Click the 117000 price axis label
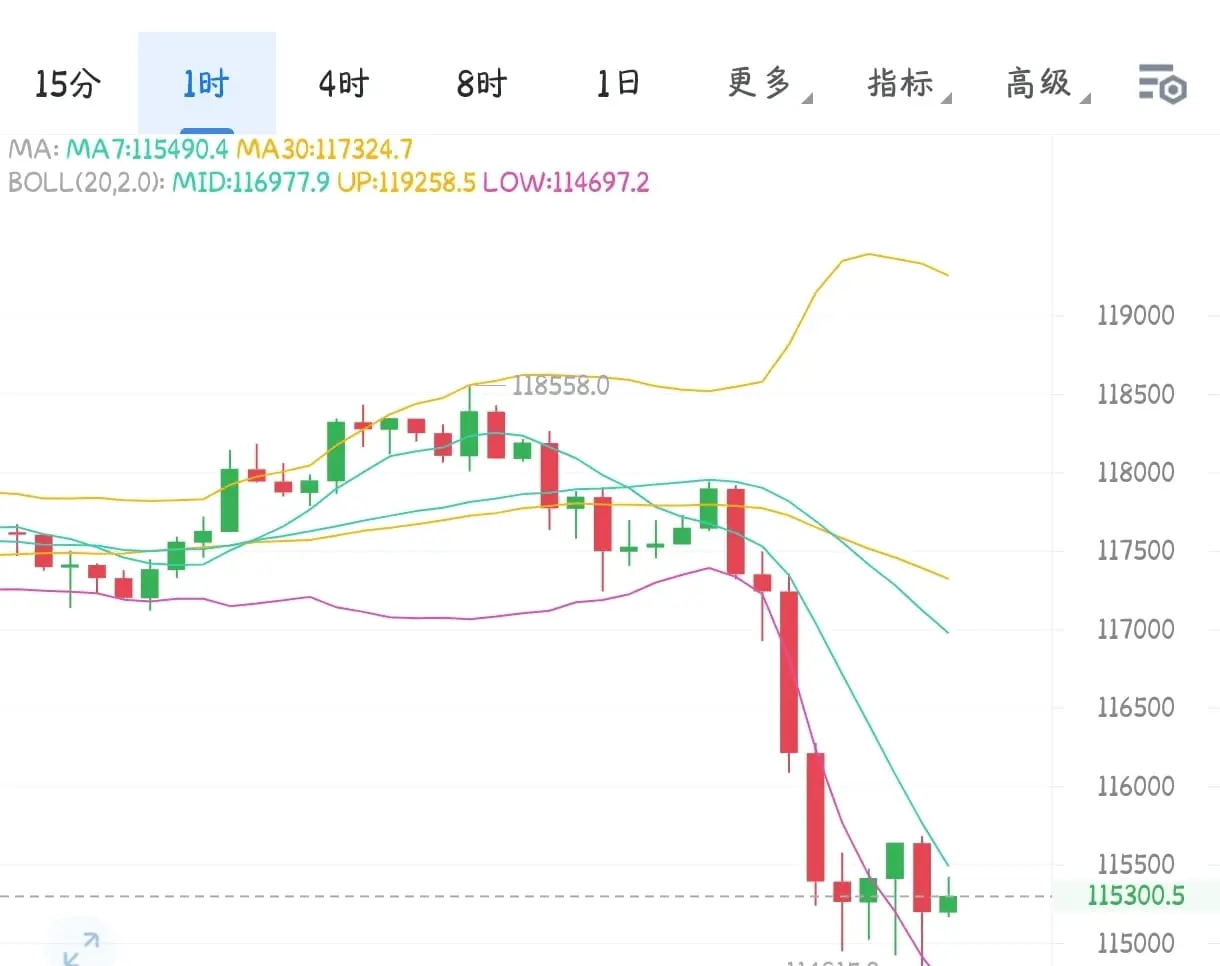Viewport: 1220px width, 966px height. 1135,629
